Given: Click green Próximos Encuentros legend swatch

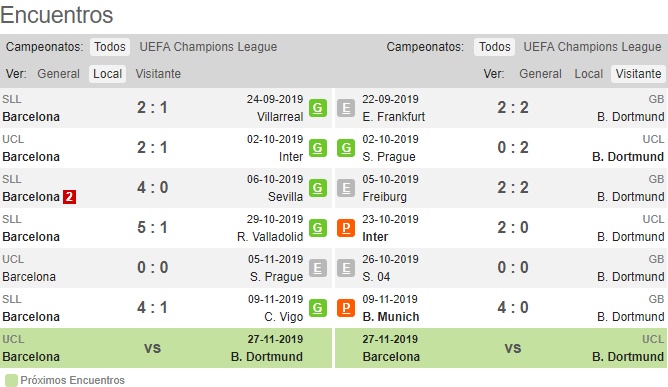Looking at the screenshot, I should click(12, 380).
